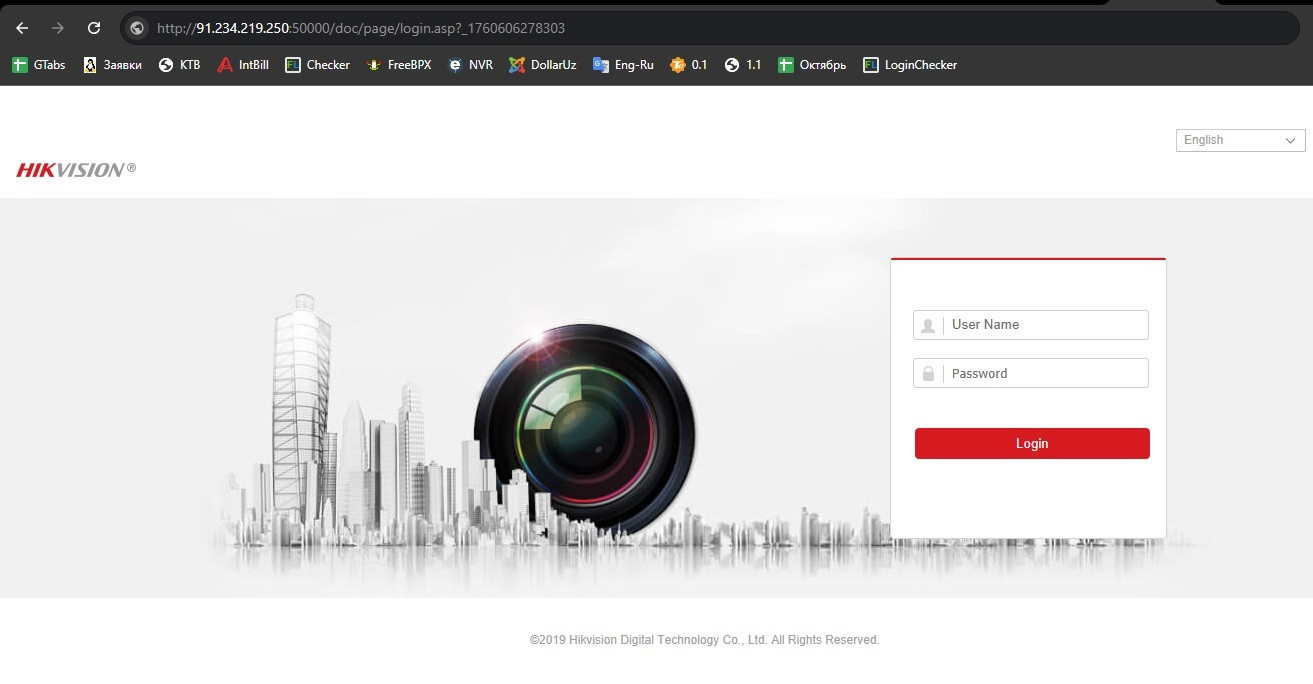Image resolution: width=1313 pixels, height=684 pixels.
Task: Open the Заявки bookmark
Action: [x=112, y=65]
